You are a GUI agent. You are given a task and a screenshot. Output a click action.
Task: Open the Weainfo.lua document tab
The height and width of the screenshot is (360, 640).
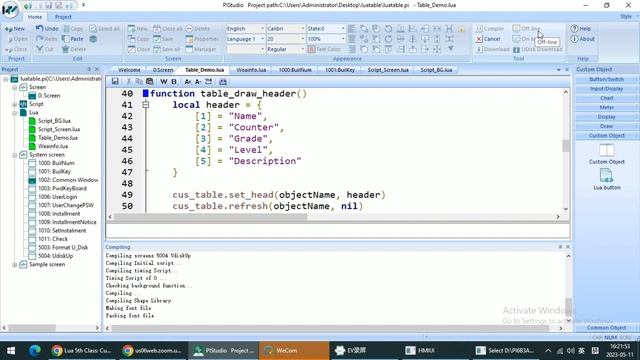[x=251, y=70]
